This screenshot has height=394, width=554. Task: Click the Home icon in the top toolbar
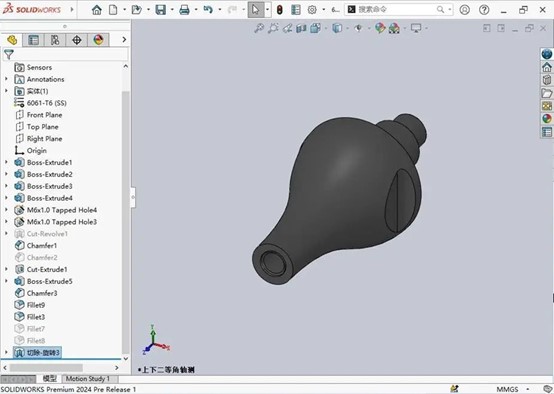click(x=96, y=10)
